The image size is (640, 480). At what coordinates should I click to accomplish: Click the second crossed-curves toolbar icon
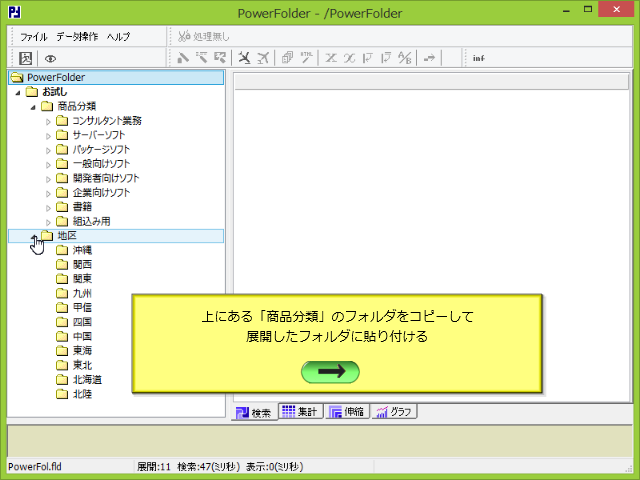(x=349, y=58)
